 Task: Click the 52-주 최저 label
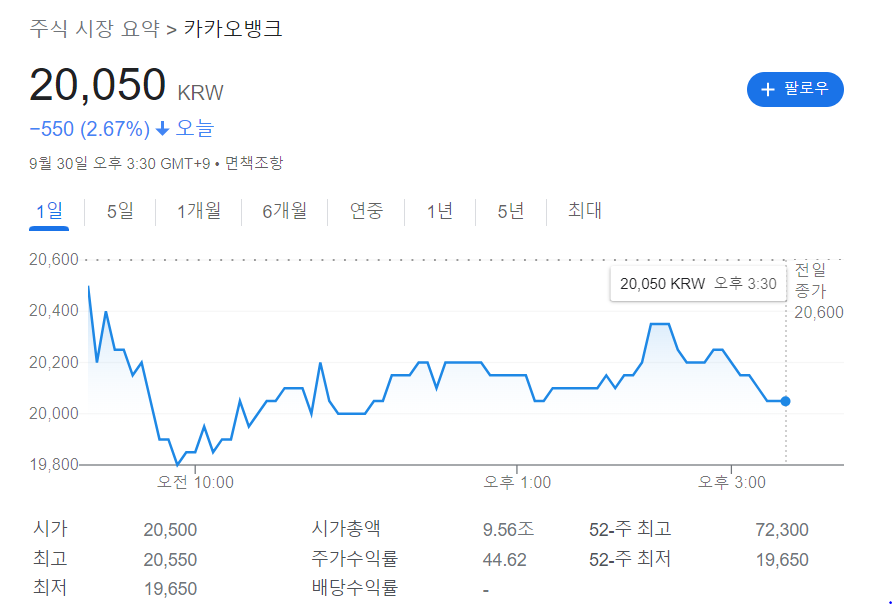(630, 560)
